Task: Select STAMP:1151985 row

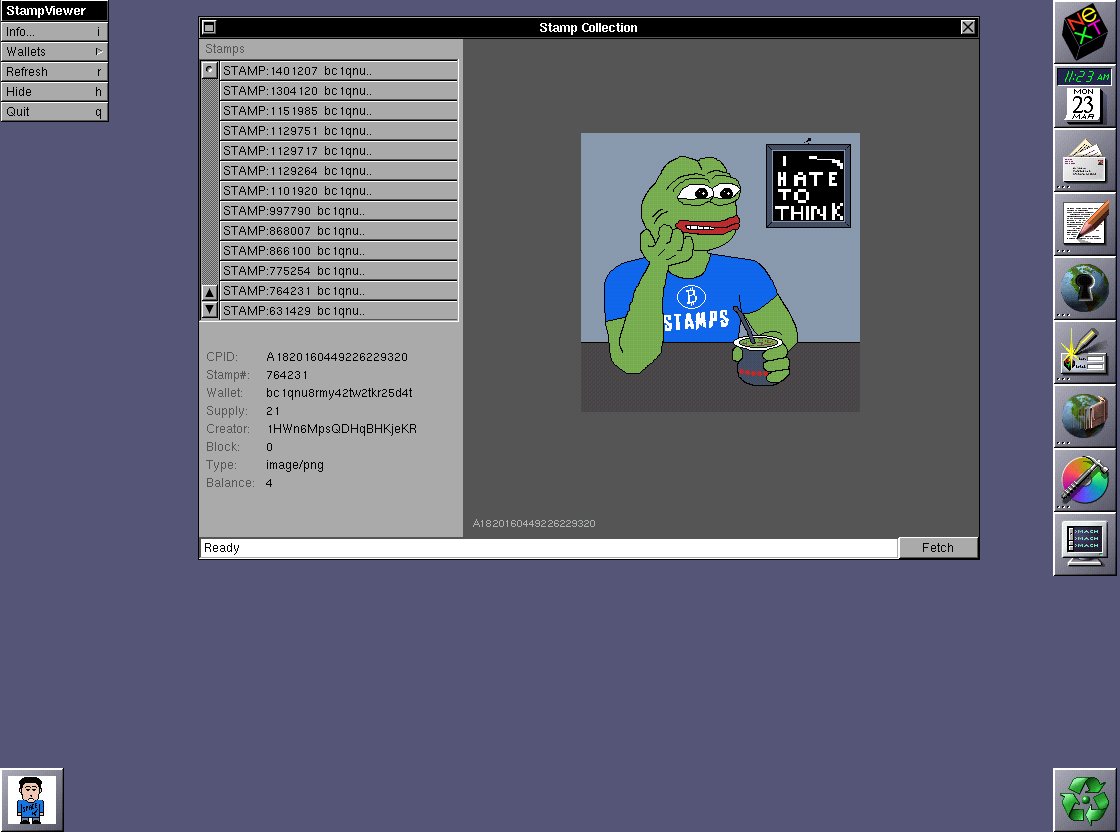Action: (x=339, y=111)
